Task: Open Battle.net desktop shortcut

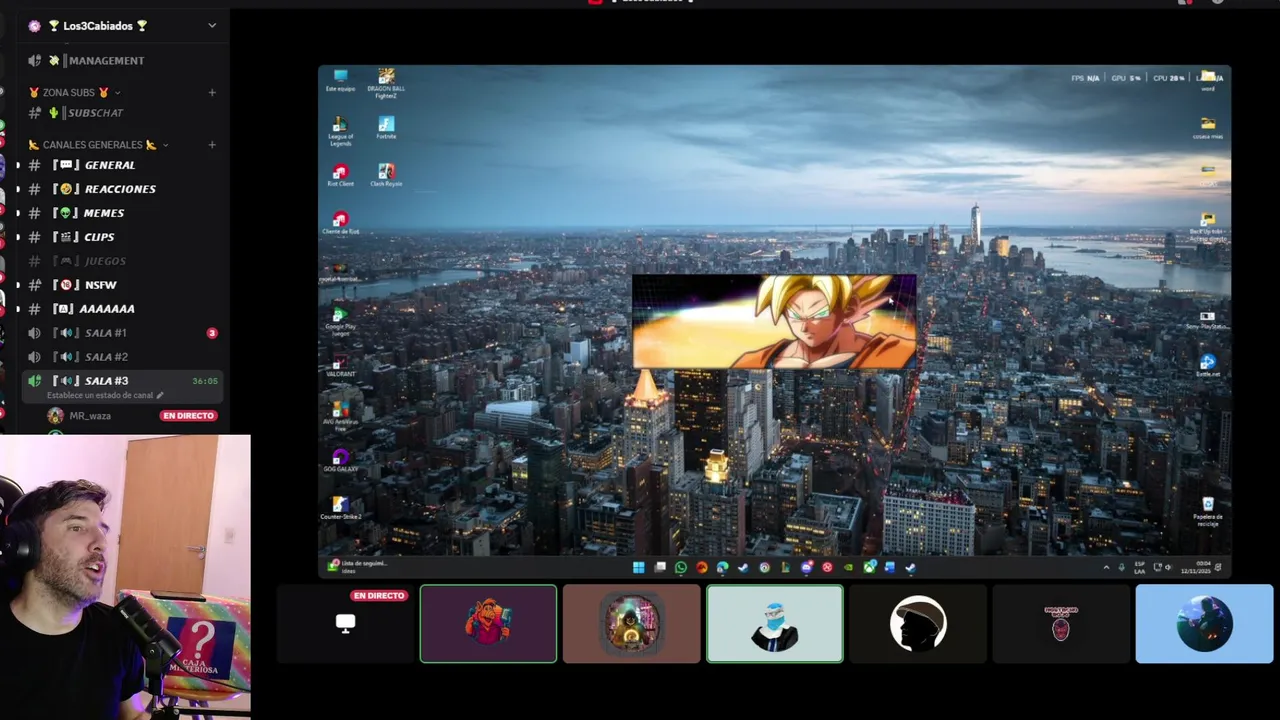Action: click(1208, 366)
